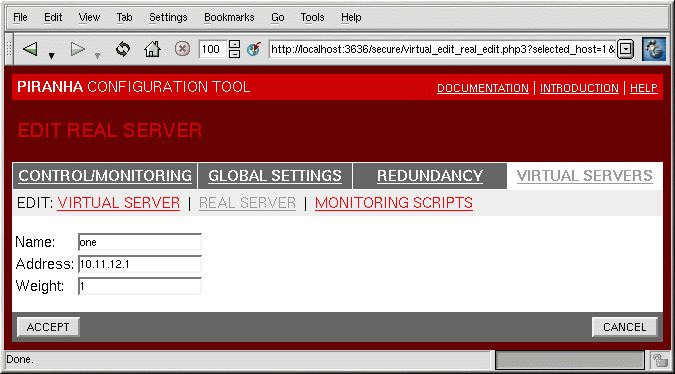Open the File menu
Screen dimensions: 675x374
tap(20, 17)
